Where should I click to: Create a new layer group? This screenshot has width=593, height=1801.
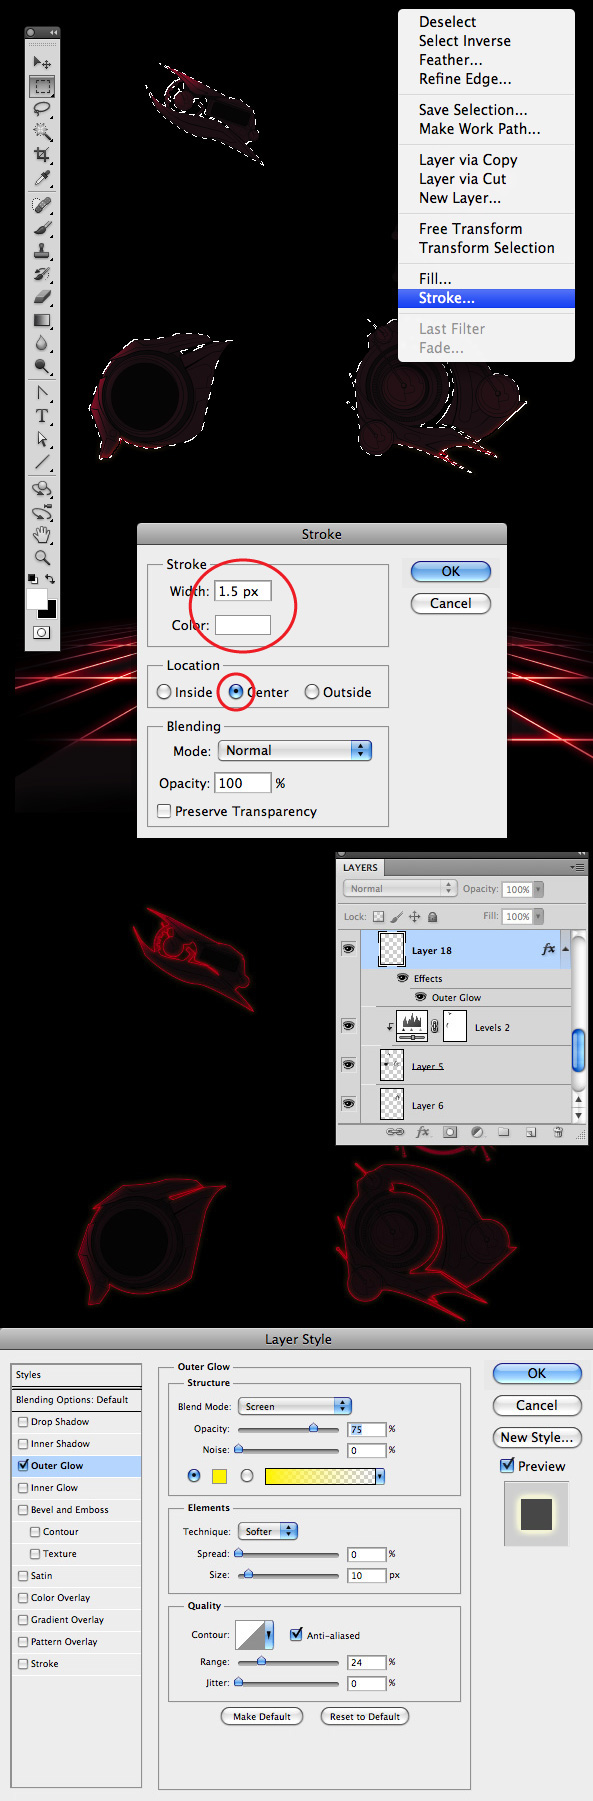pyautogui.click(x=504, y=1132)
